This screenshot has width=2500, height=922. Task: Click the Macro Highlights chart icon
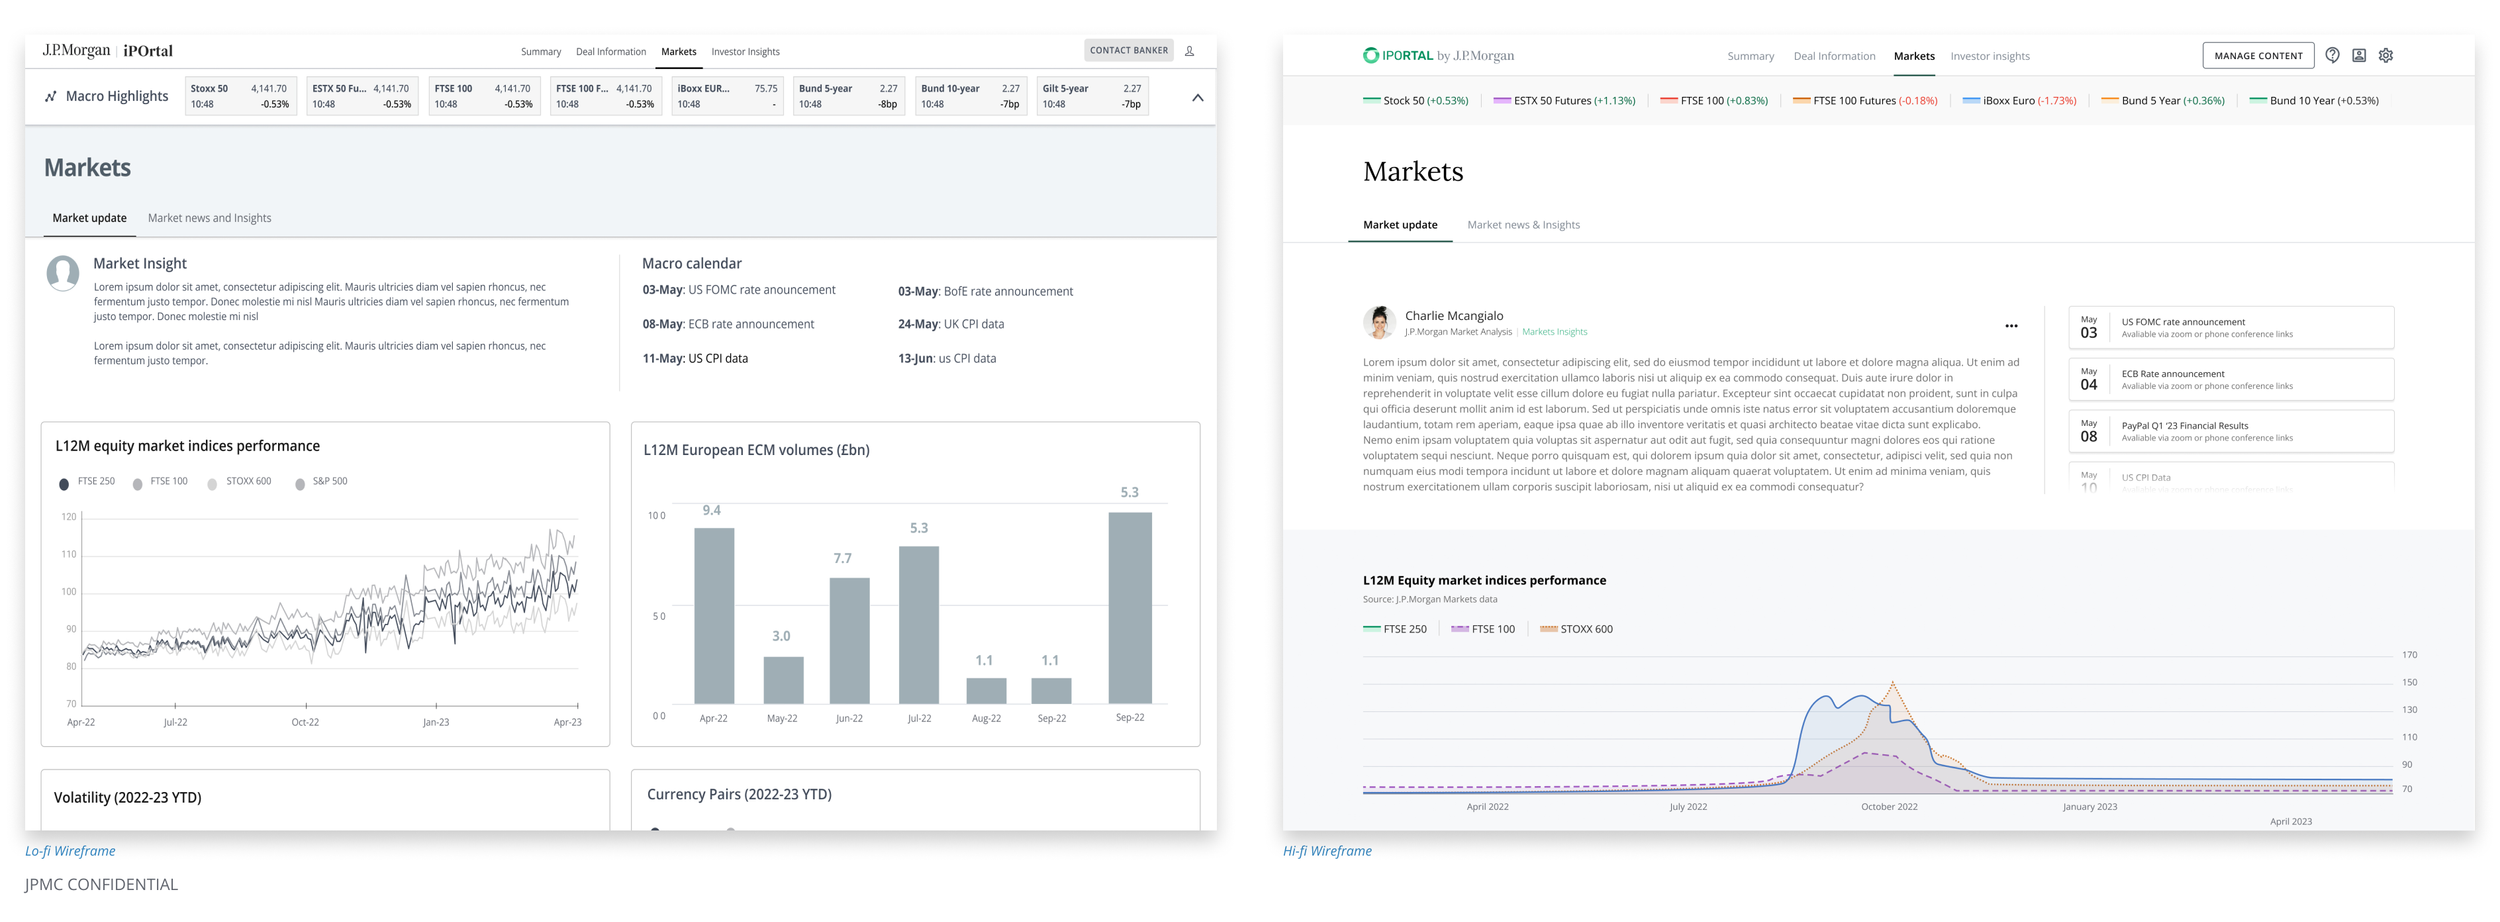point(51,97)
